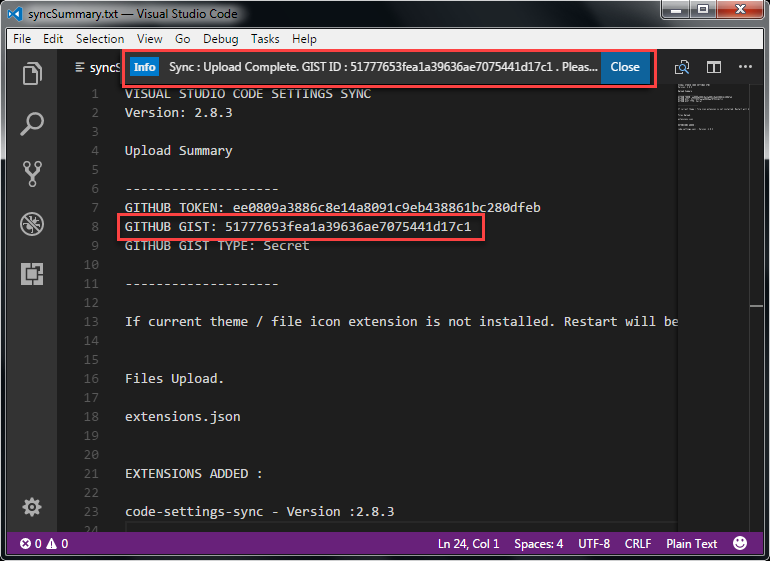The height and width of the screenshot is (561, 770).
Task: Click the GITHUB GIST TYPE: Secret line
Action: pos(217,246)
